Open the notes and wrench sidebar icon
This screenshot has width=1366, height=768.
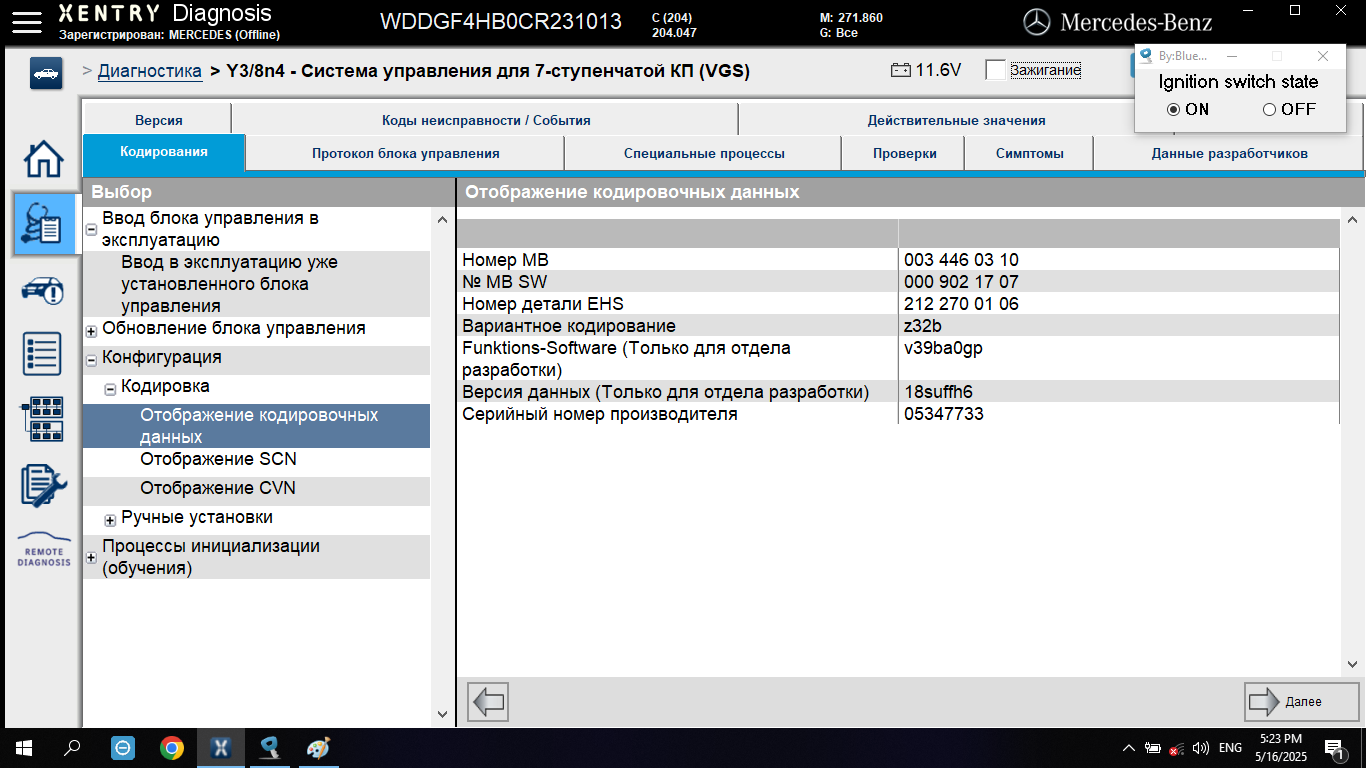pyautogui.click(x=43, y=486)
